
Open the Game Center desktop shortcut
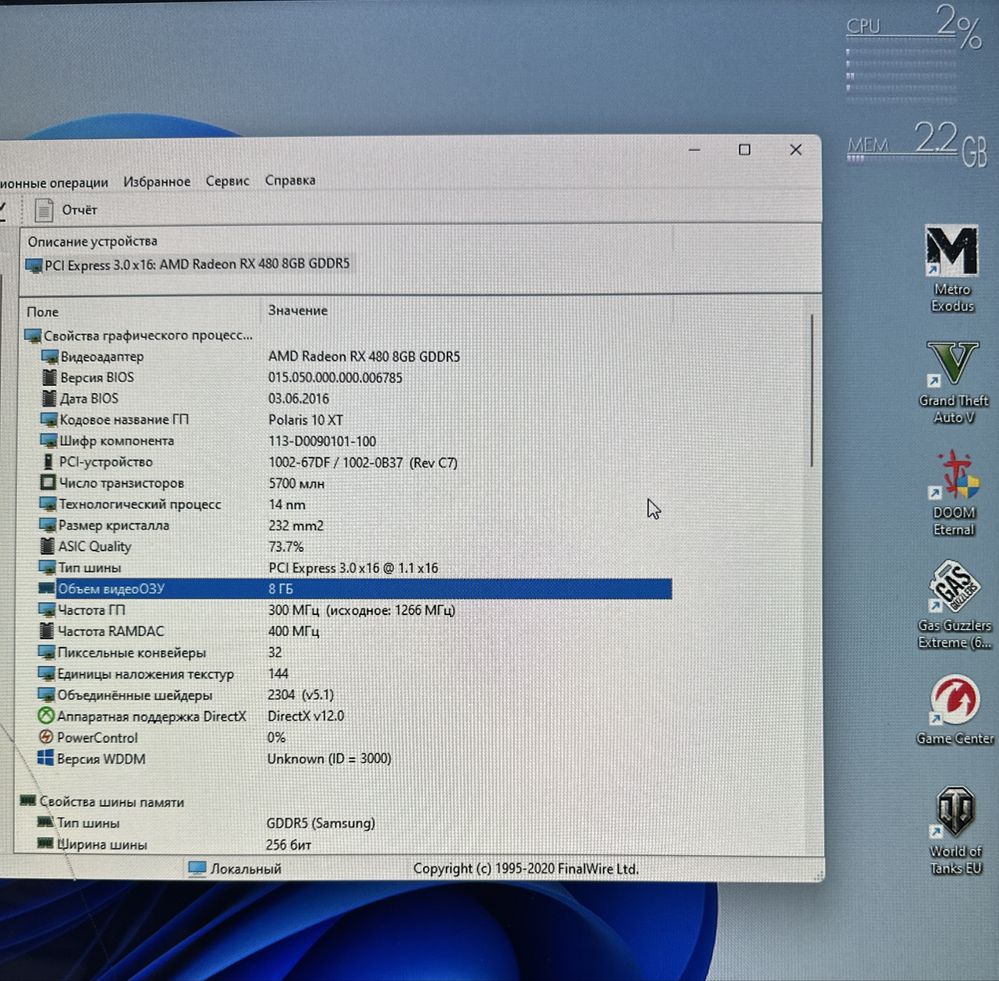tap(954, 710)
